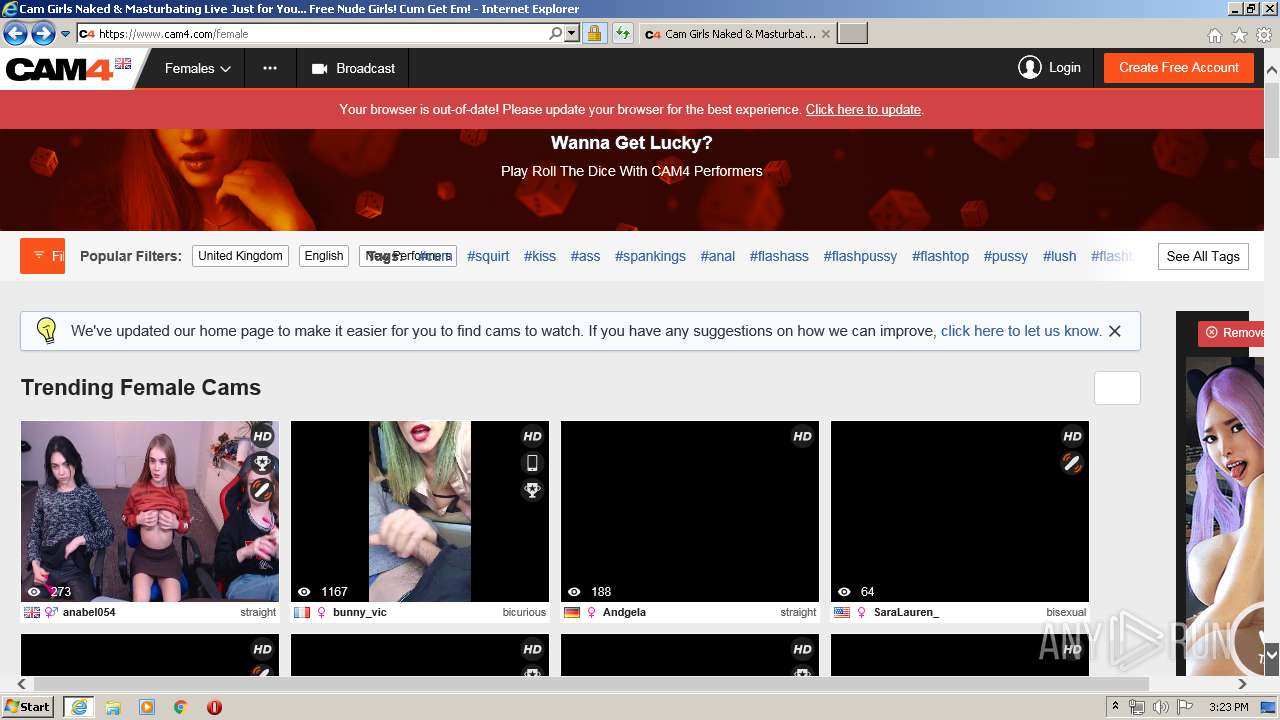1280x720 pixels.
Task: Click the toy icon on SaraLauren_ card
Action: [x=1072, y=463]
